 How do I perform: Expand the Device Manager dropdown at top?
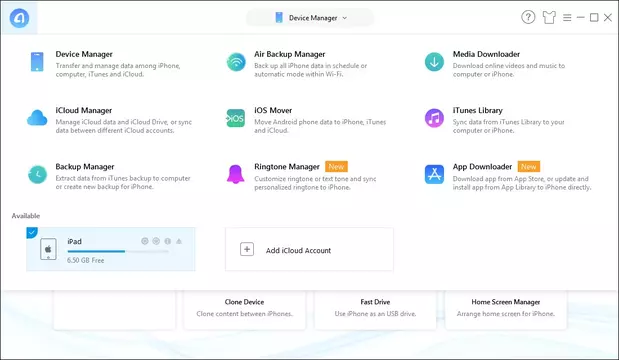click(x=310, y=18)
